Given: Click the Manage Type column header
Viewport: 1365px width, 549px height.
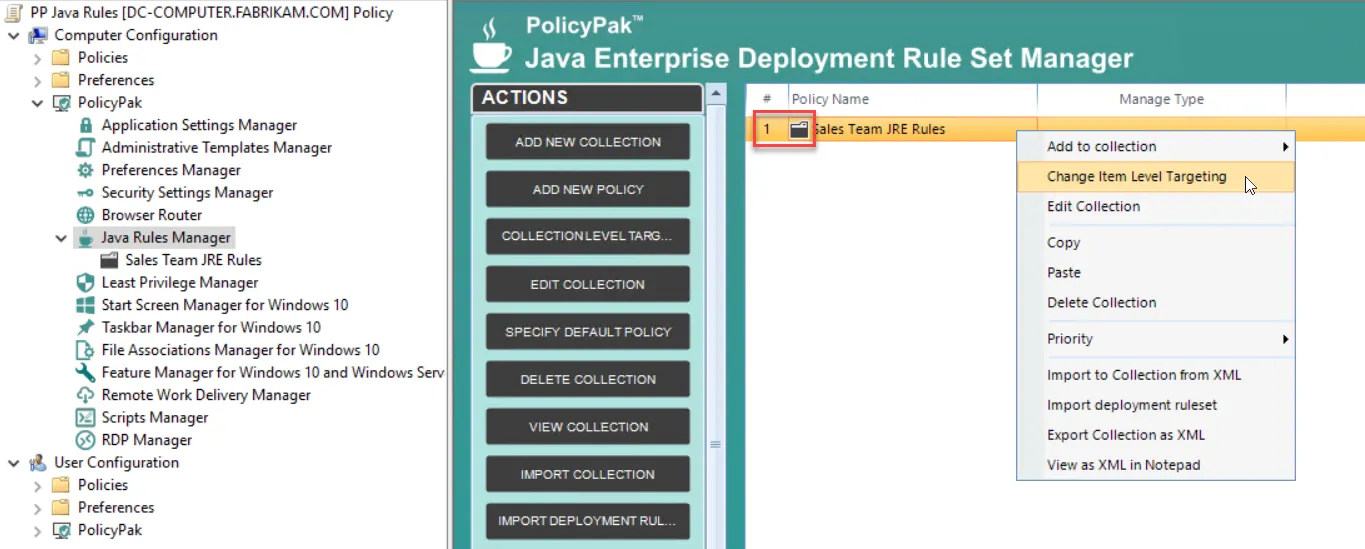Looking at the screenshot, I should click(x=1161, y=99).
